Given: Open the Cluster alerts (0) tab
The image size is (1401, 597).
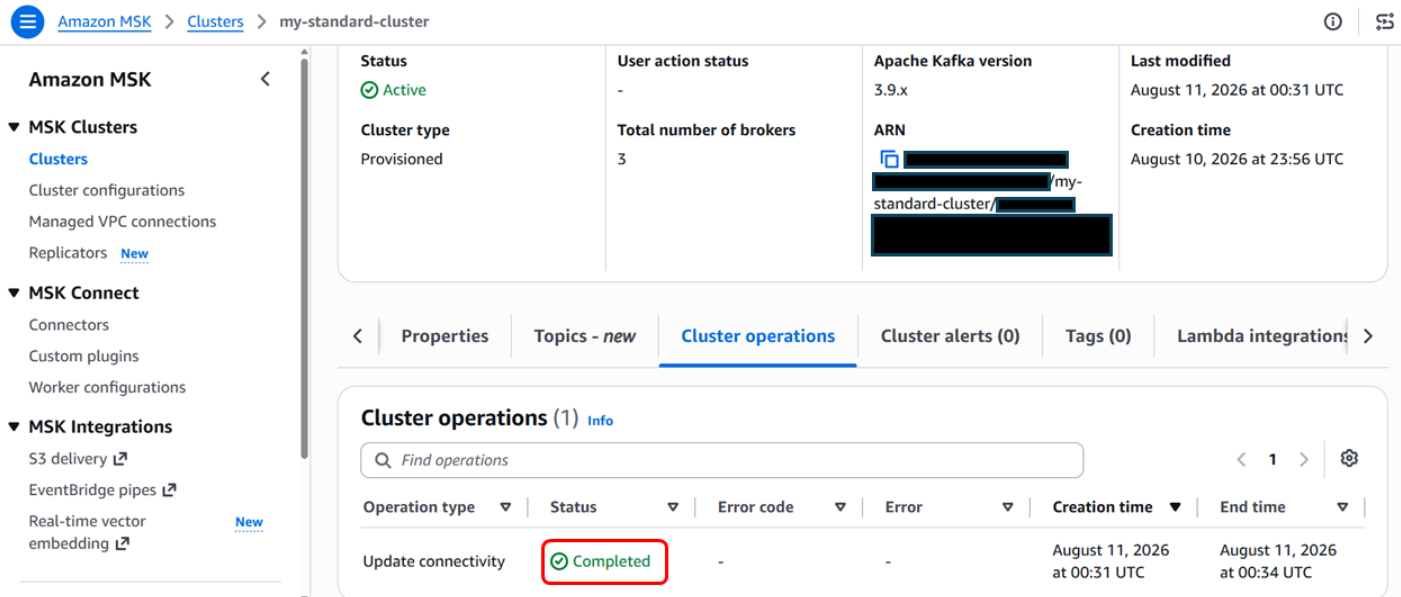Looking at the screenshot, I should 950,336.
